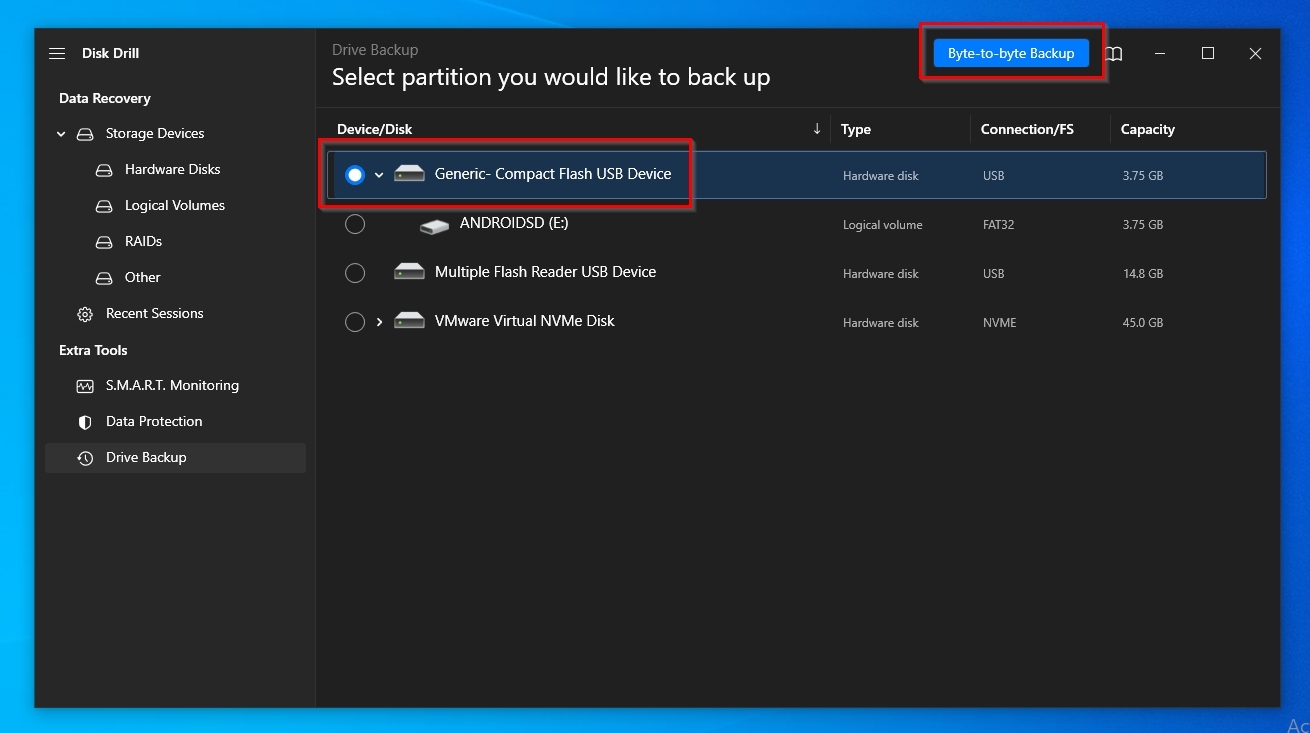Open Storage Devices in the sidebar
The width and height of the screenshot is (1310, 733).
[x=155, y=133]
